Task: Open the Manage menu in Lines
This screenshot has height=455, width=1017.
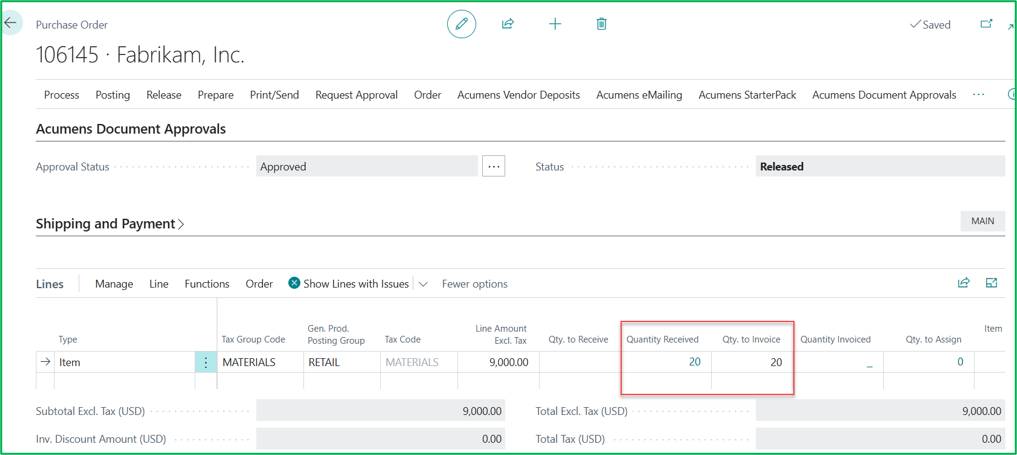Action: point(114,284)
